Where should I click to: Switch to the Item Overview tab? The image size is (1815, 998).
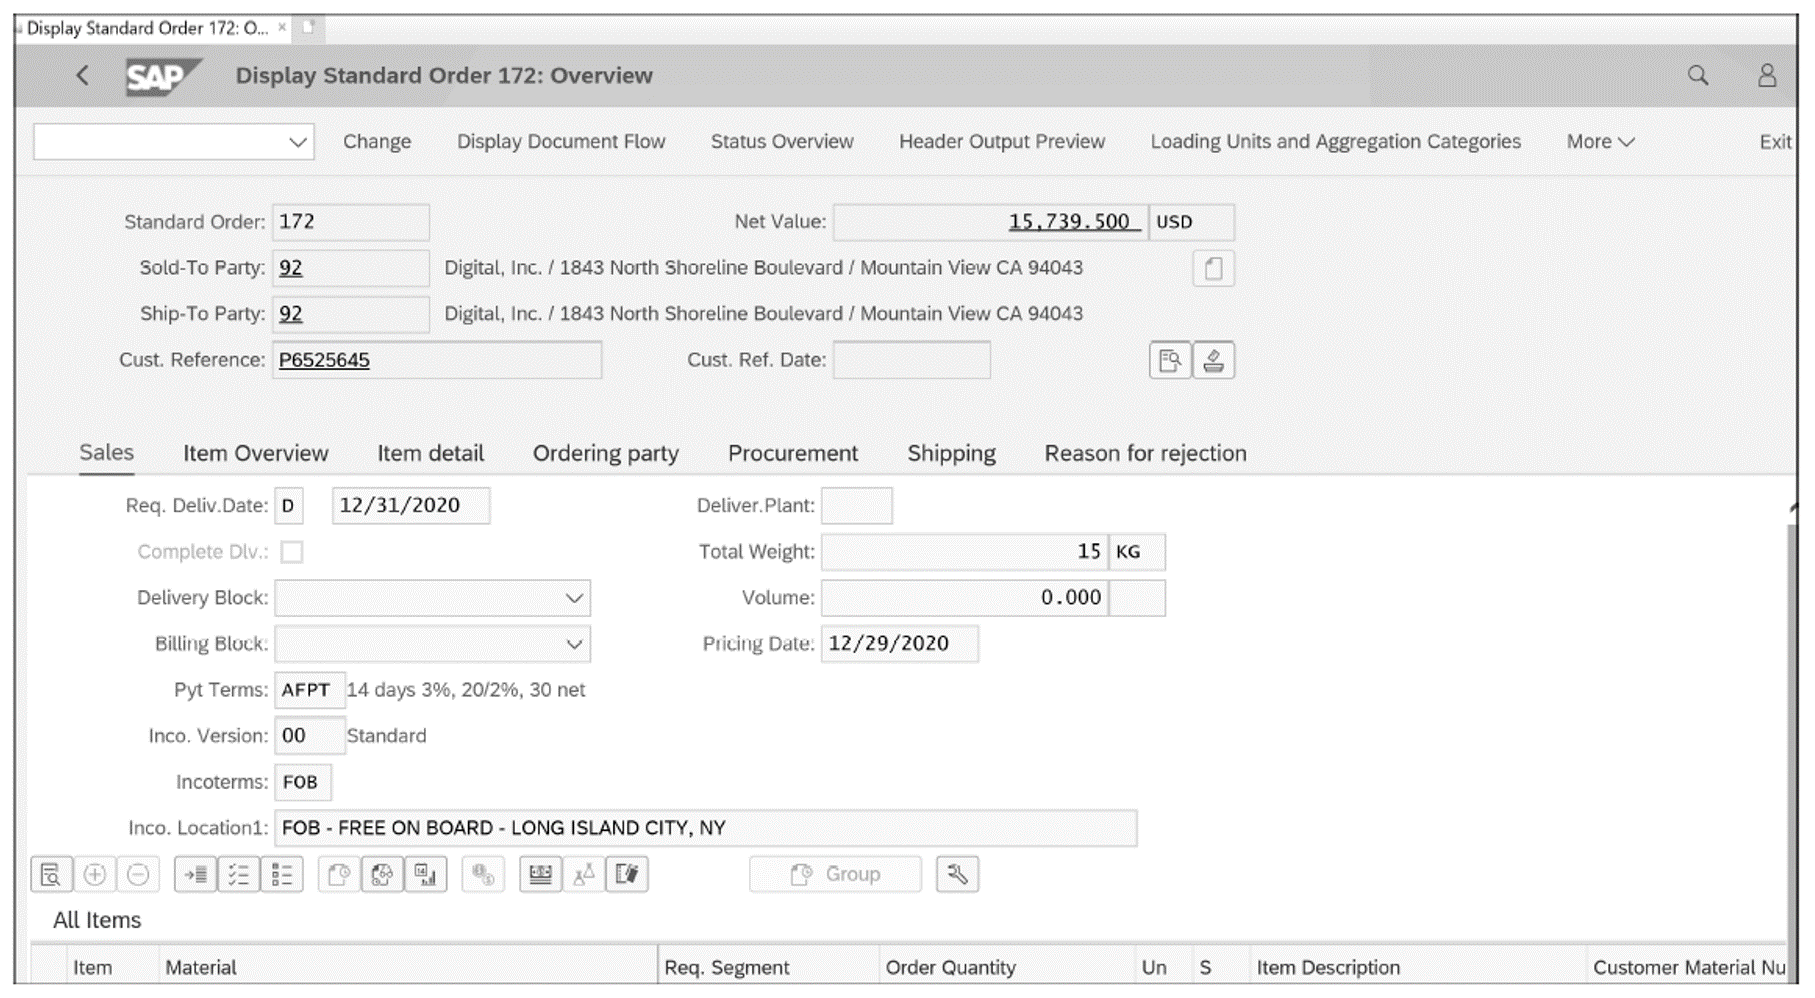click(254, 453)
